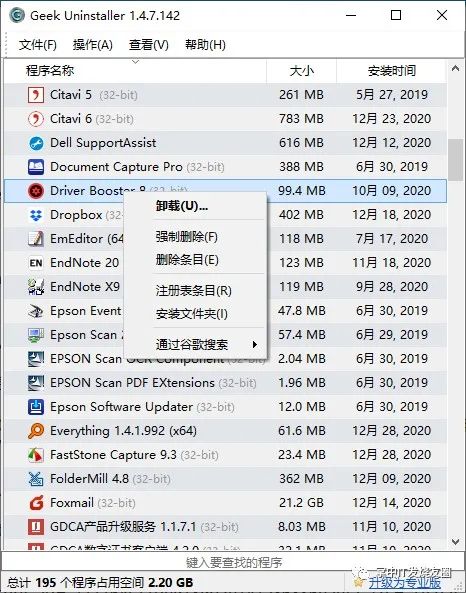Choose 卸载(U)... from context menu
466x593 pixels.
click(182, 206)
